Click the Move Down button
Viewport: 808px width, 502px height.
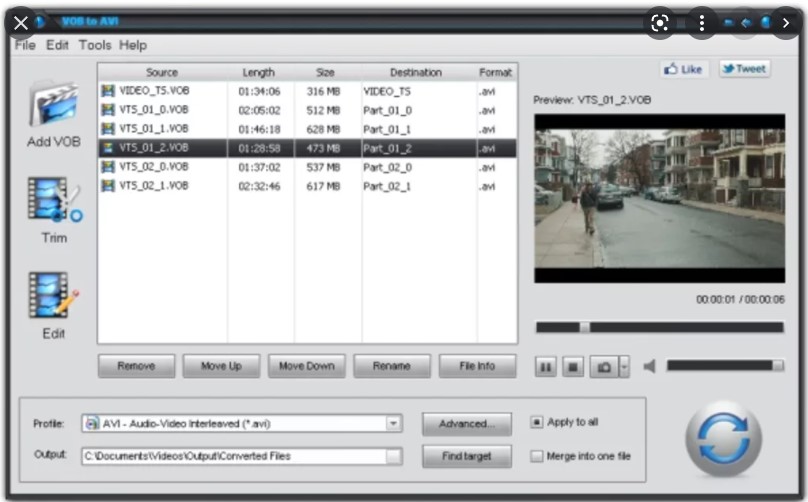(x=307, y=366)
